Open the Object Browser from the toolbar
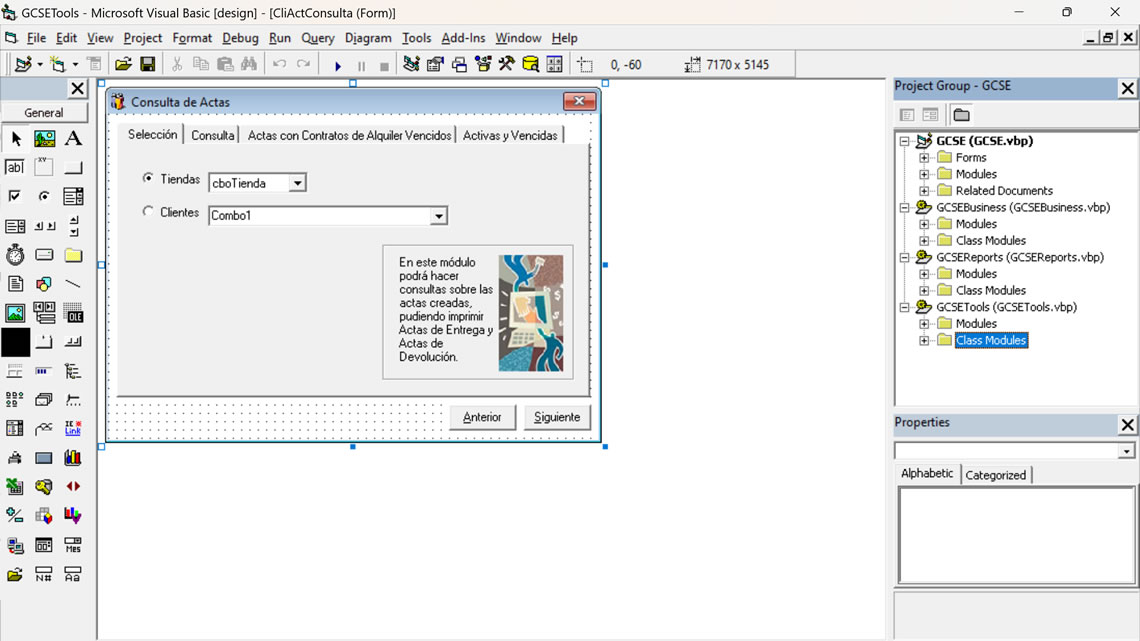Screen dimensions: 1140x641 click(482, 64)
